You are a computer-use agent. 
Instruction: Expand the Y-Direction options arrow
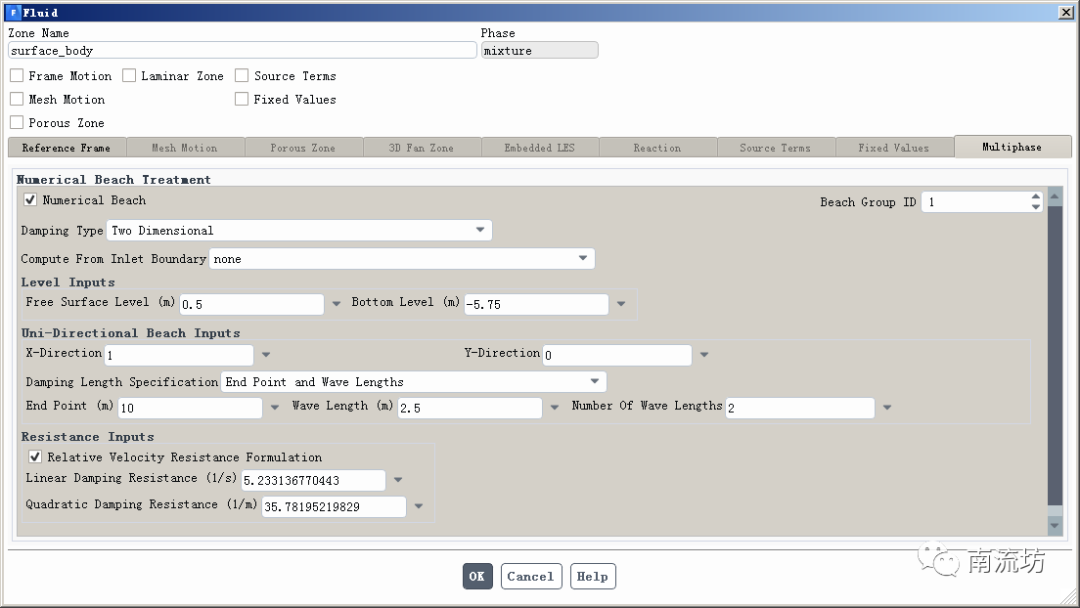click(704, 355)
